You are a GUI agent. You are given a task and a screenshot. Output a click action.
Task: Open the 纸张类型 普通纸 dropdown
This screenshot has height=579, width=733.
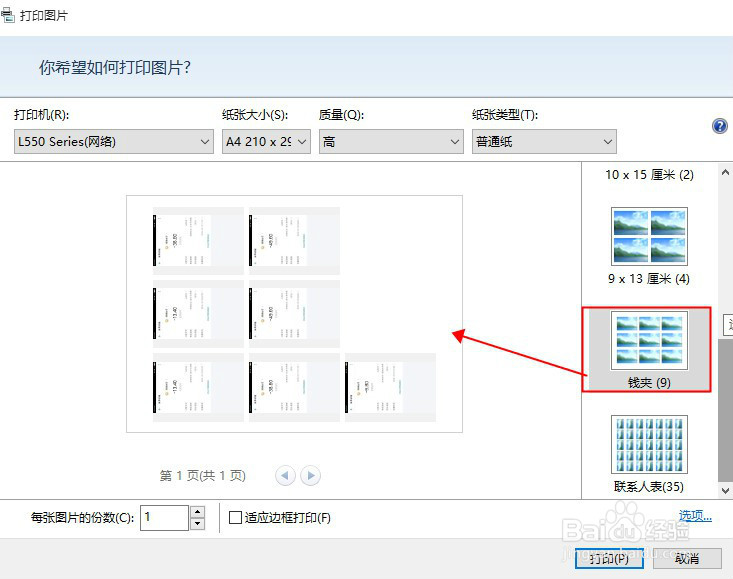pos(544,142)
